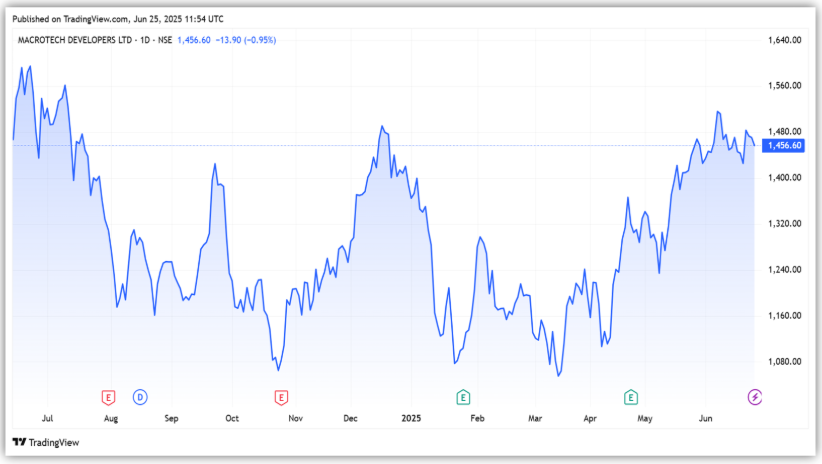The width and height of the screenshot is (822, 464).
Task: Show the green earnings marker near Feb
Action: [x=463, y=397]
